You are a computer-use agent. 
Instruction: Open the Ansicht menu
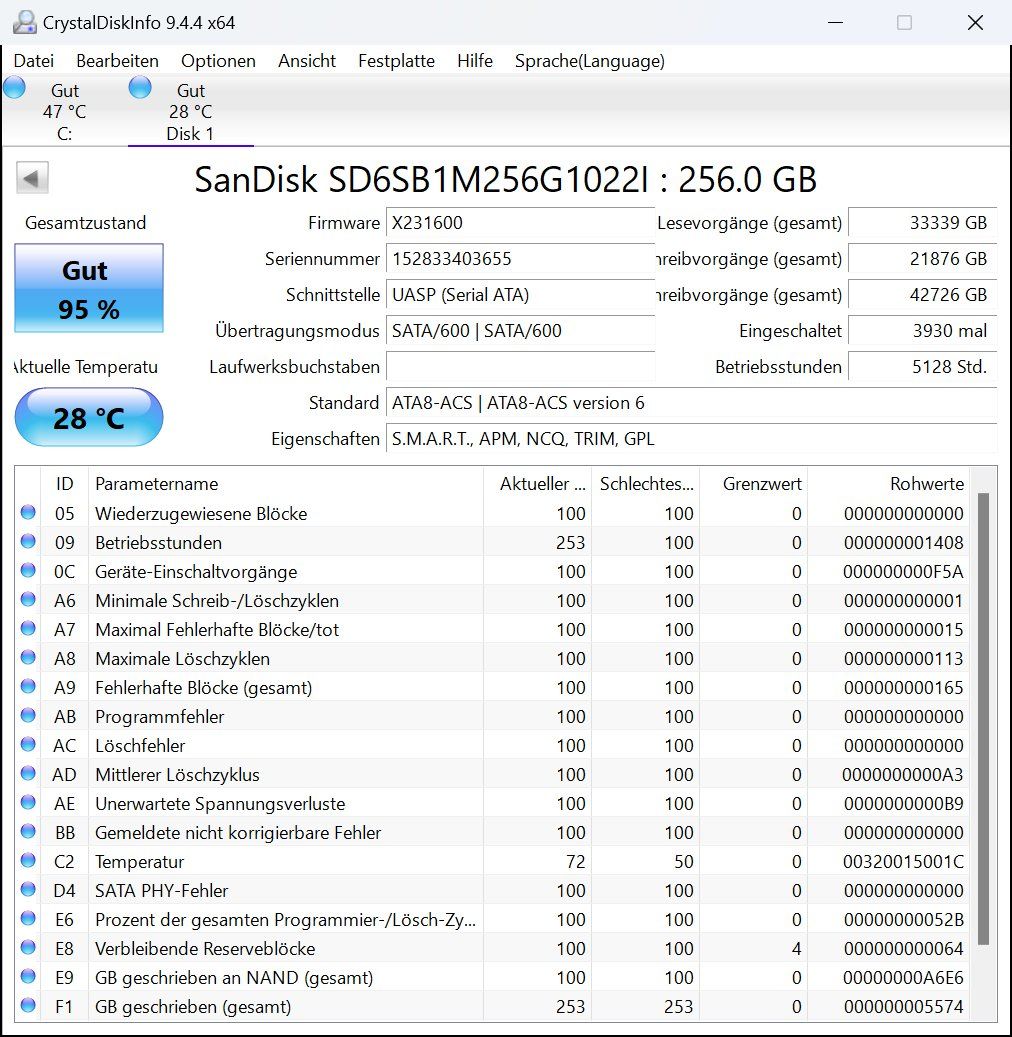coord(307,61)
